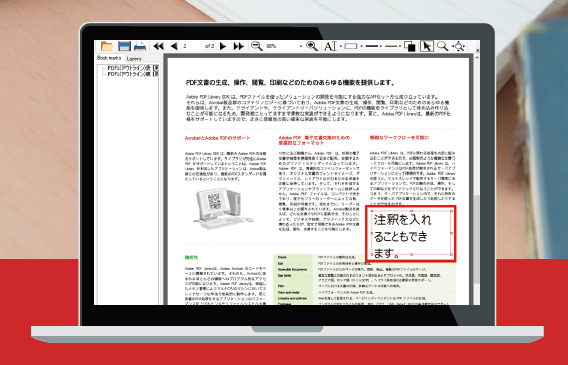
Task: Zoom out with the minus magnifier
Action: point(257,46)
